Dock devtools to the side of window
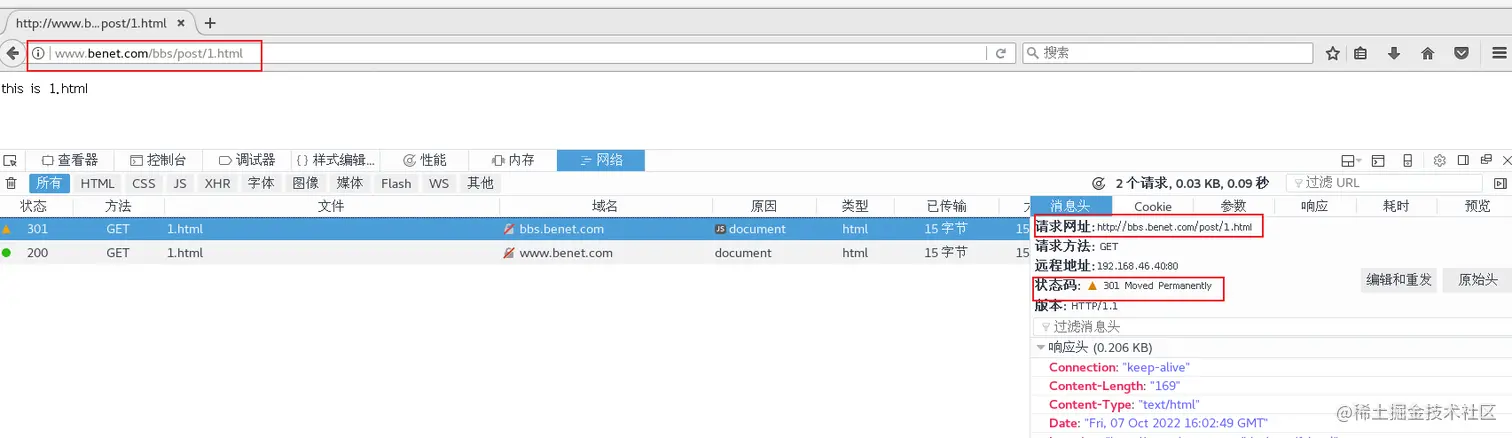This screenshot has width=1512, height=438. 1463,160
